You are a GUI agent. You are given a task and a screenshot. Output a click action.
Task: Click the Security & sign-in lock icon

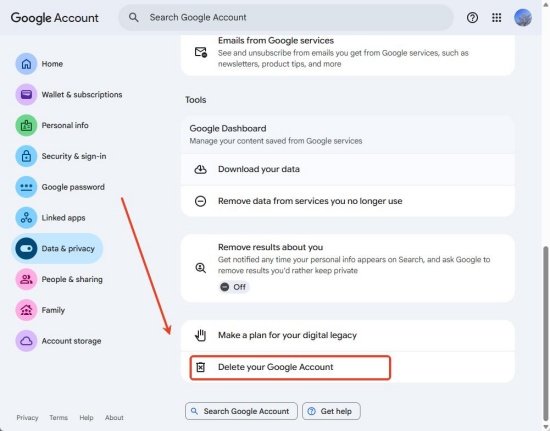pos(26,156)
